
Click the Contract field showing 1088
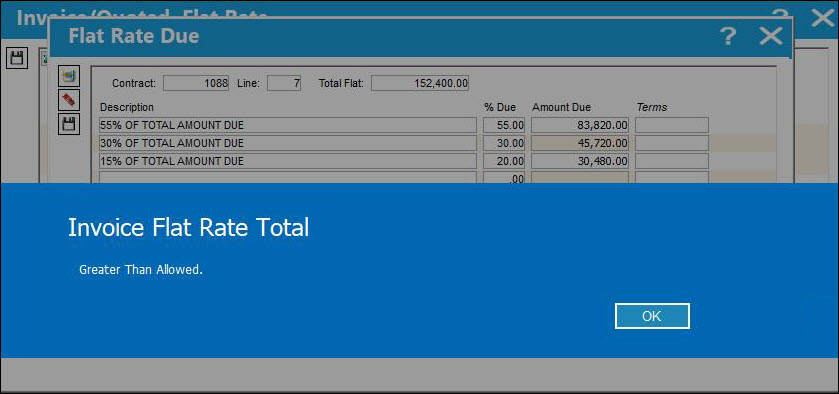click(196, 84)
